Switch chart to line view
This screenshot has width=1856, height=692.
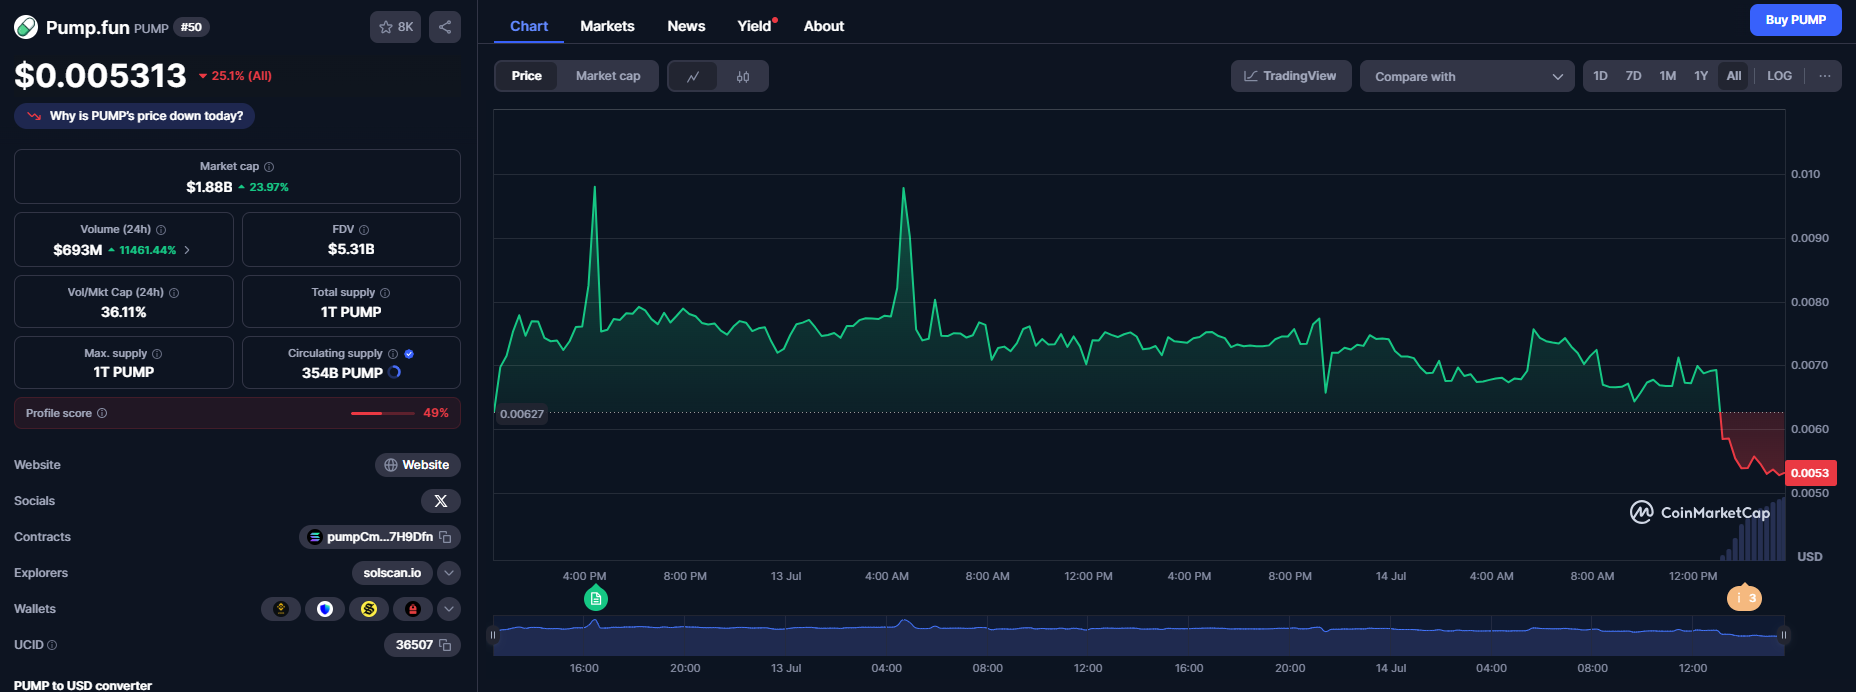tap(693, 76)
